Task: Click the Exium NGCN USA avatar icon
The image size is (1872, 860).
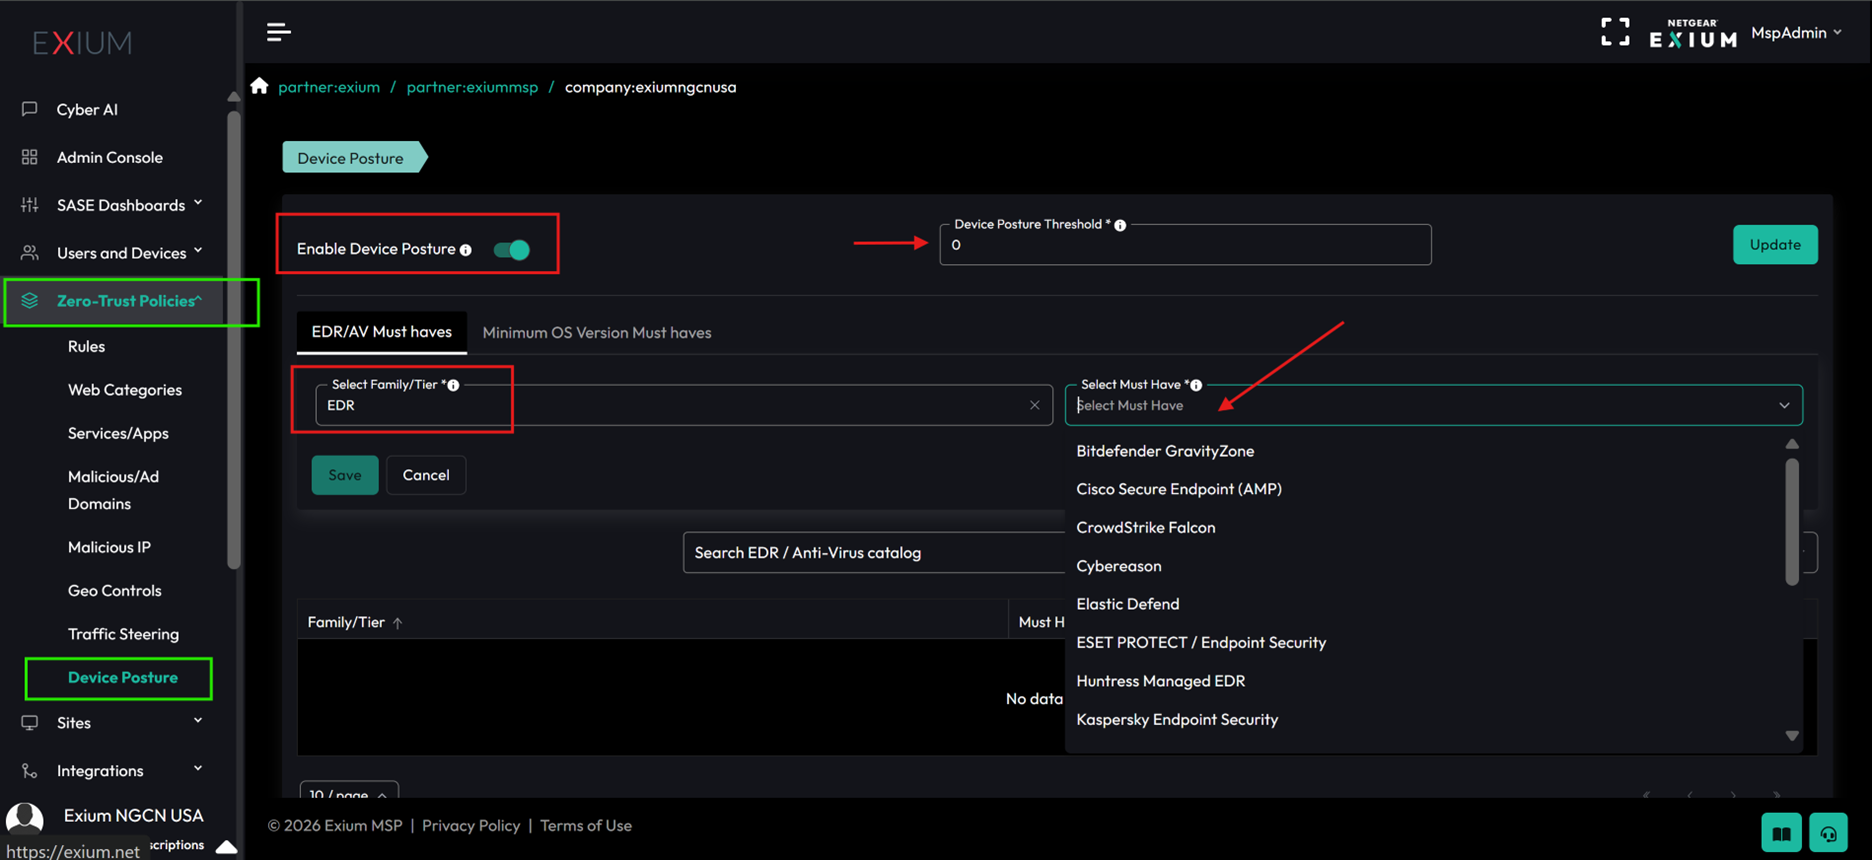Action: [25, 819]
